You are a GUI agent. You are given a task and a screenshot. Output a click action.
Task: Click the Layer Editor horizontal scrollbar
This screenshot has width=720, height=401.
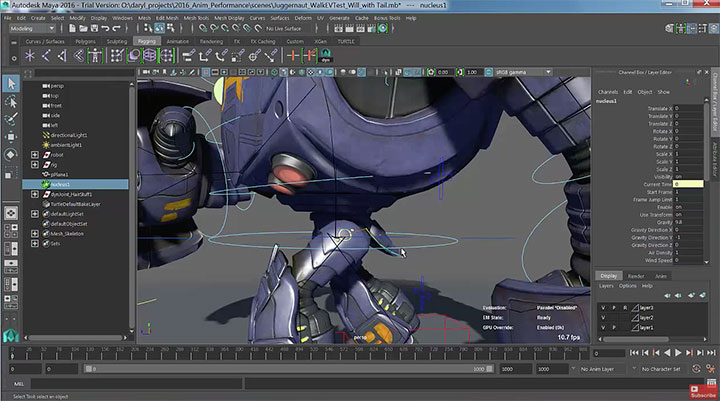pyautogui.click(x=636, y=339)
